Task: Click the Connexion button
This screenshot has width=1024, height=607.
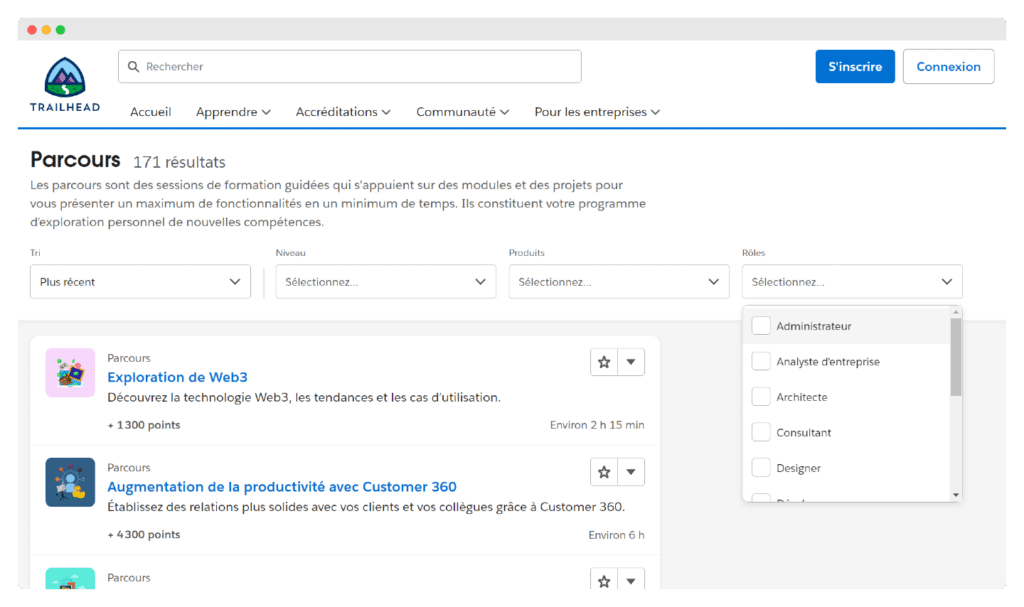Action: [948, 67]
